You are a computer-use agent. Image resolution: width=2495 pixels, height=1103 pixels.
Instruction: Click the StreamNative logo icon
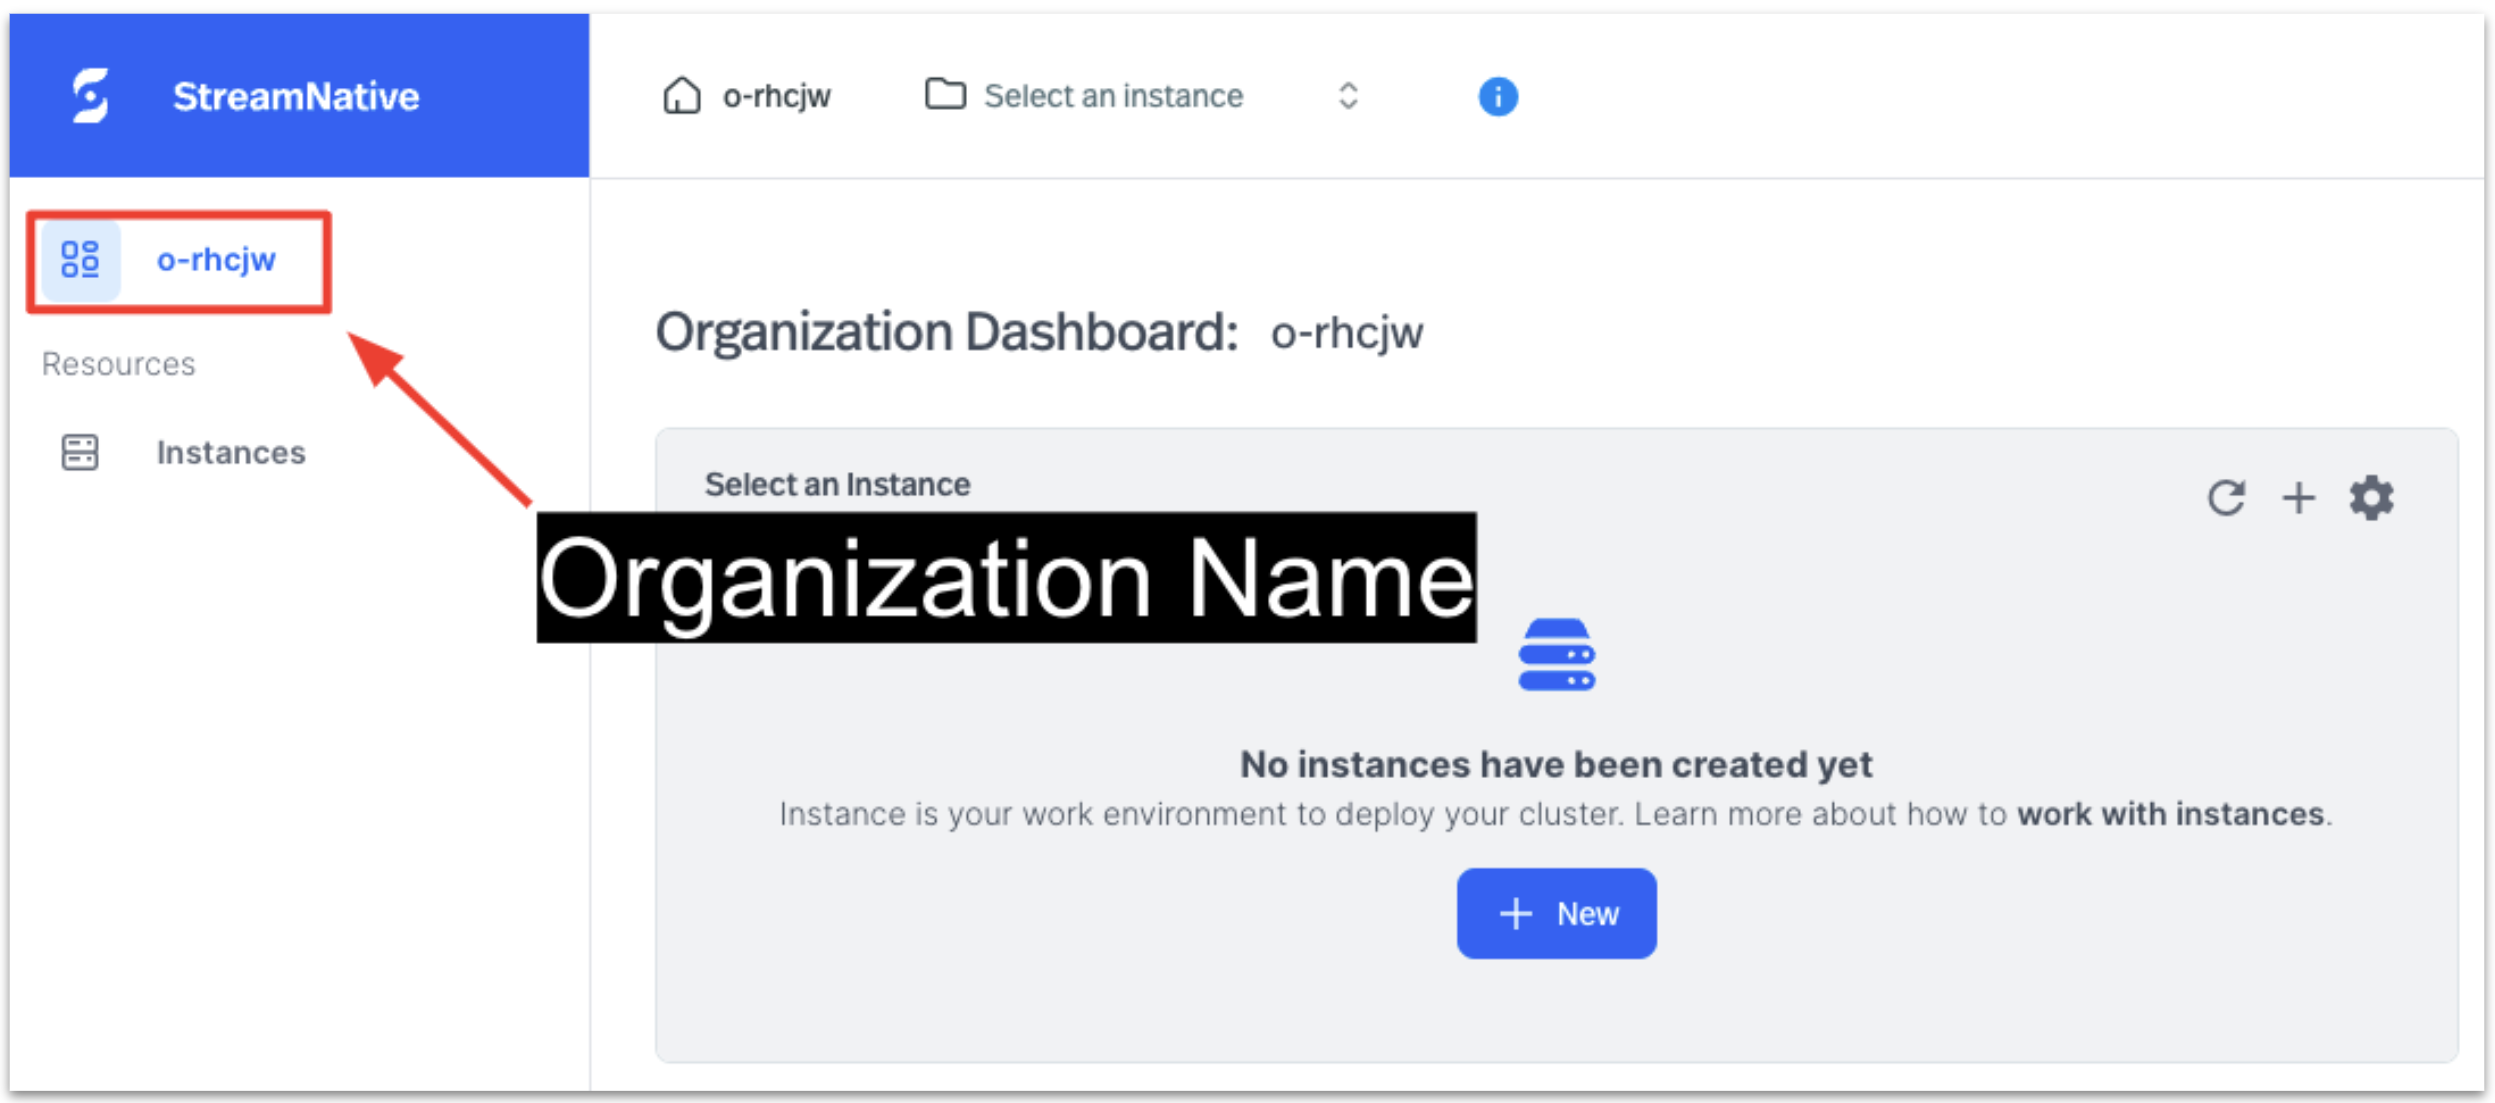(x=91, y=96)
